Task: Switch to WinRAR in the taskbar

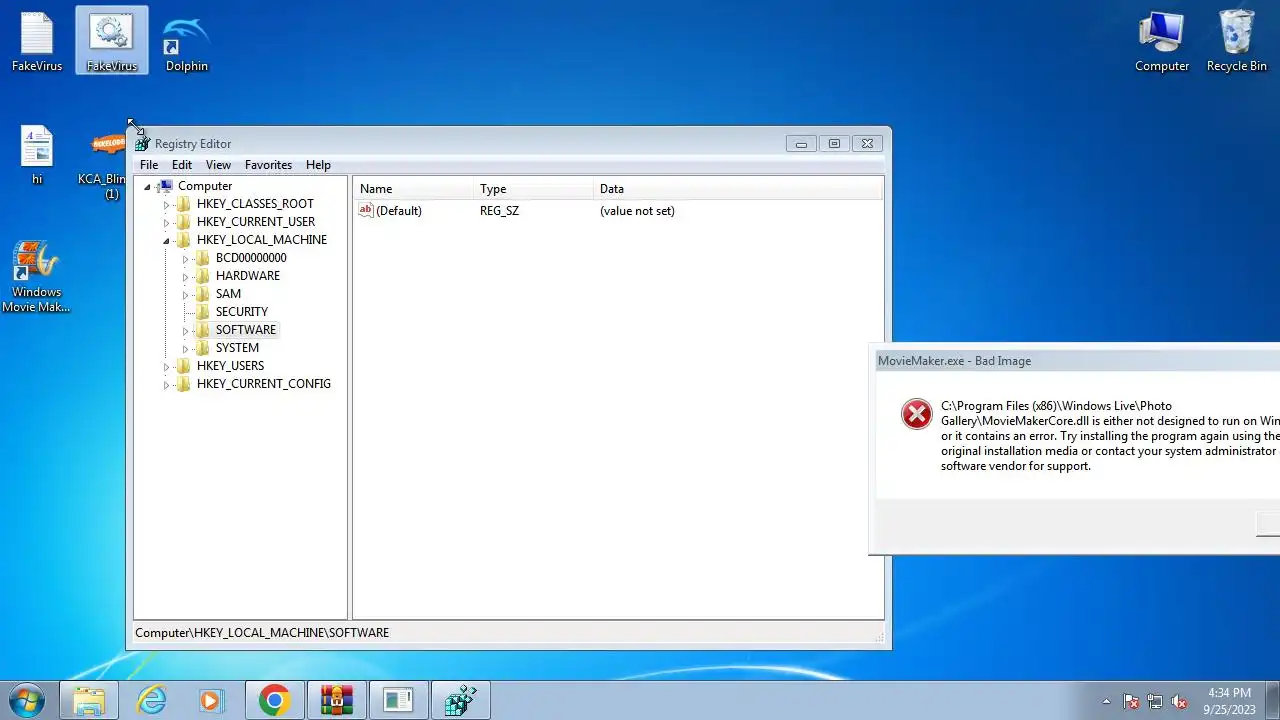Action: 336,700
